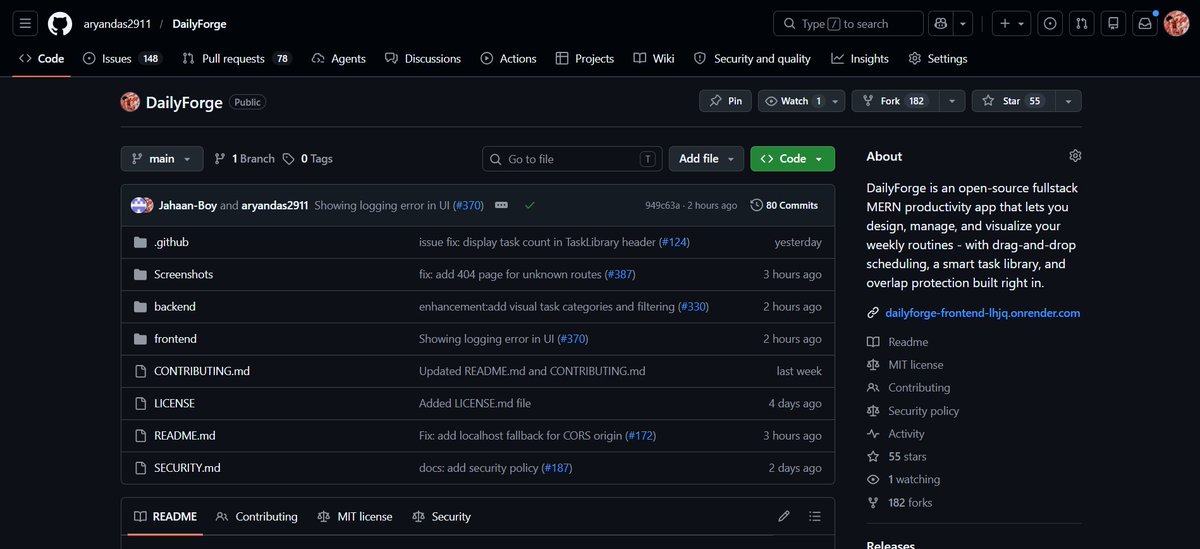Open the Actions tab

click(508, 59)
